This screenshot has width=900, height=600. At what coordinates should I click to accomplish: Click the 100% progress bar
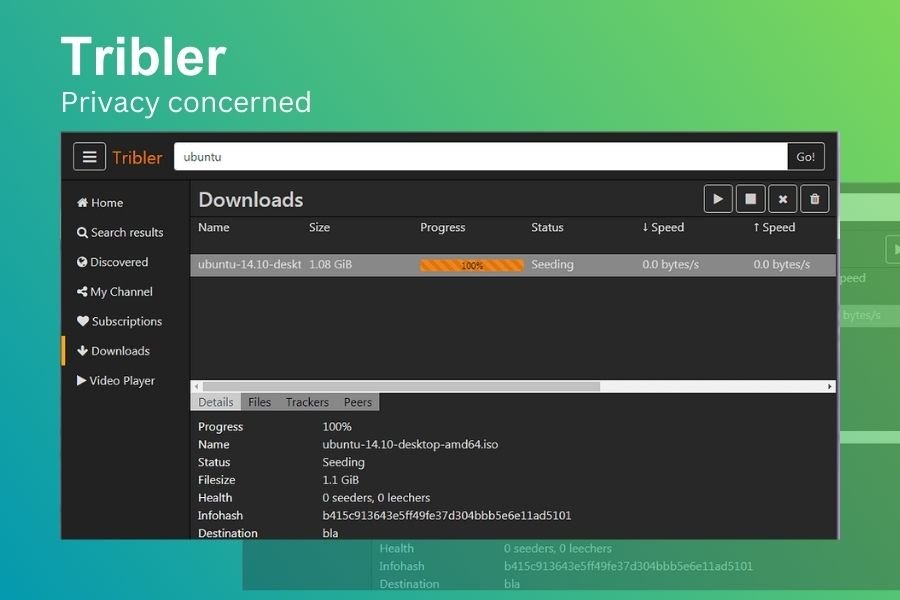click(x=471, y=265)
